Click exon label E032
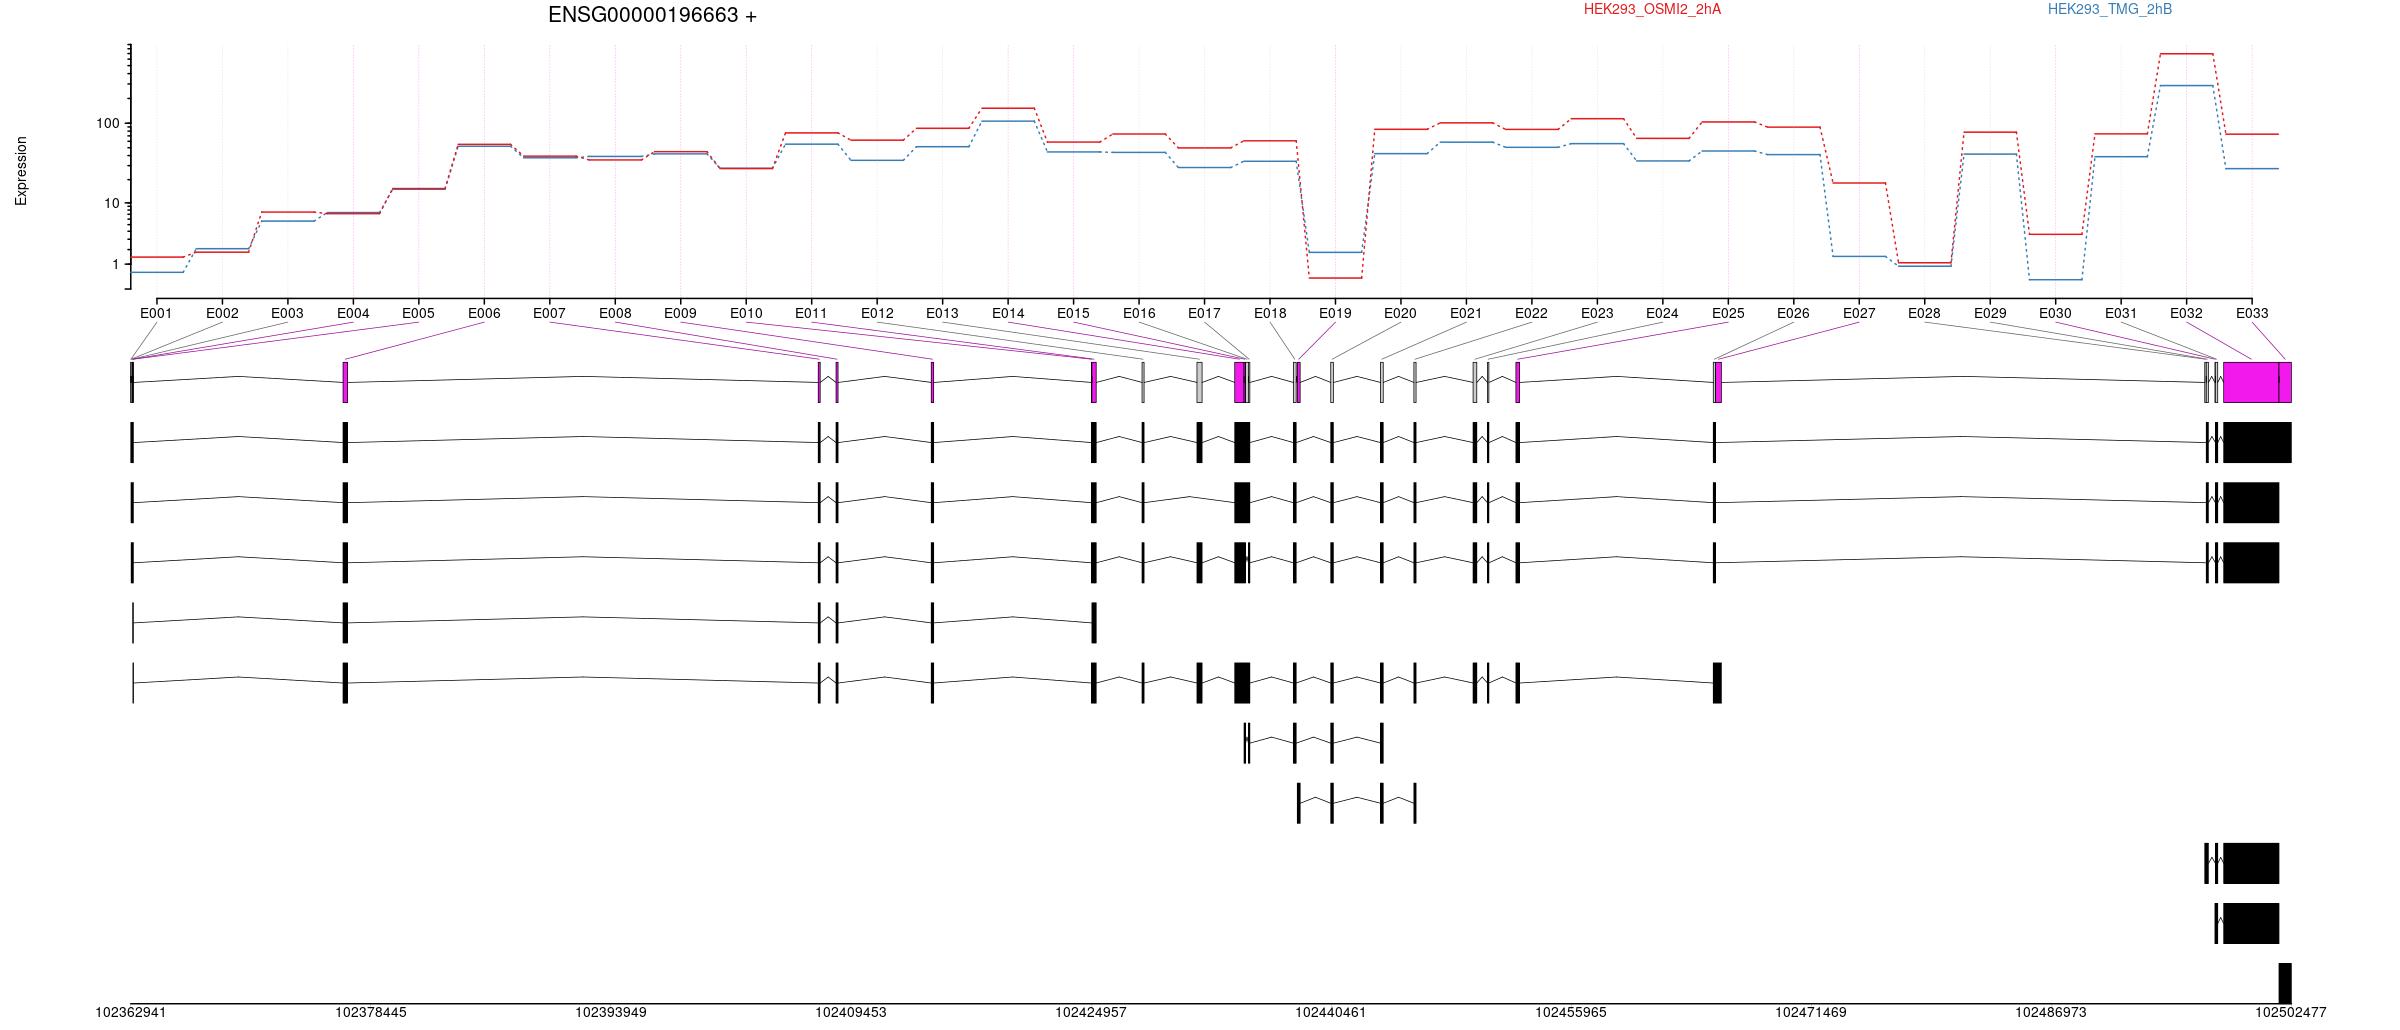 (2186, 313)
